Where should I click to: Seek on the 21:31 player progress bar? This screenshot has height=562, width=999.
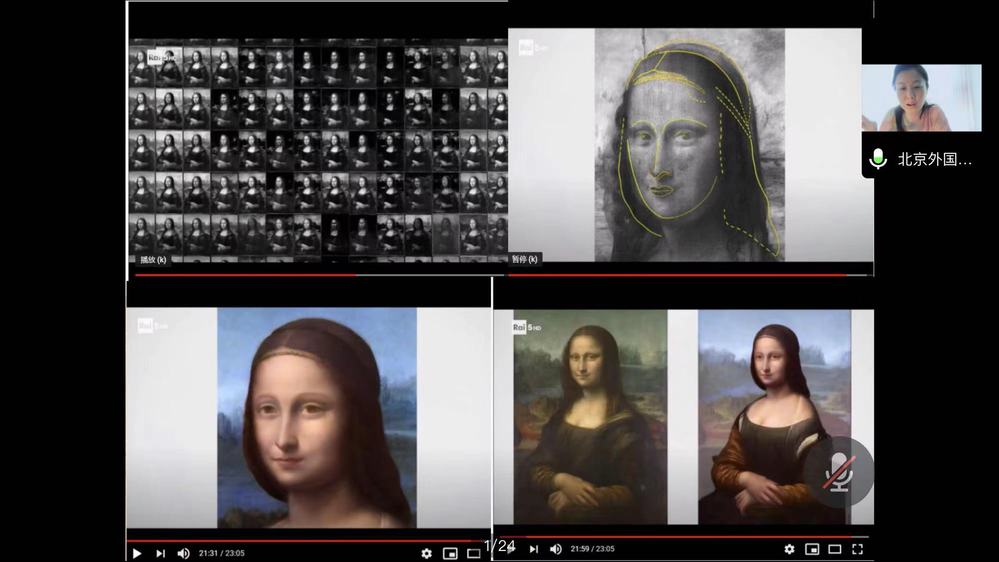(309, 541)
